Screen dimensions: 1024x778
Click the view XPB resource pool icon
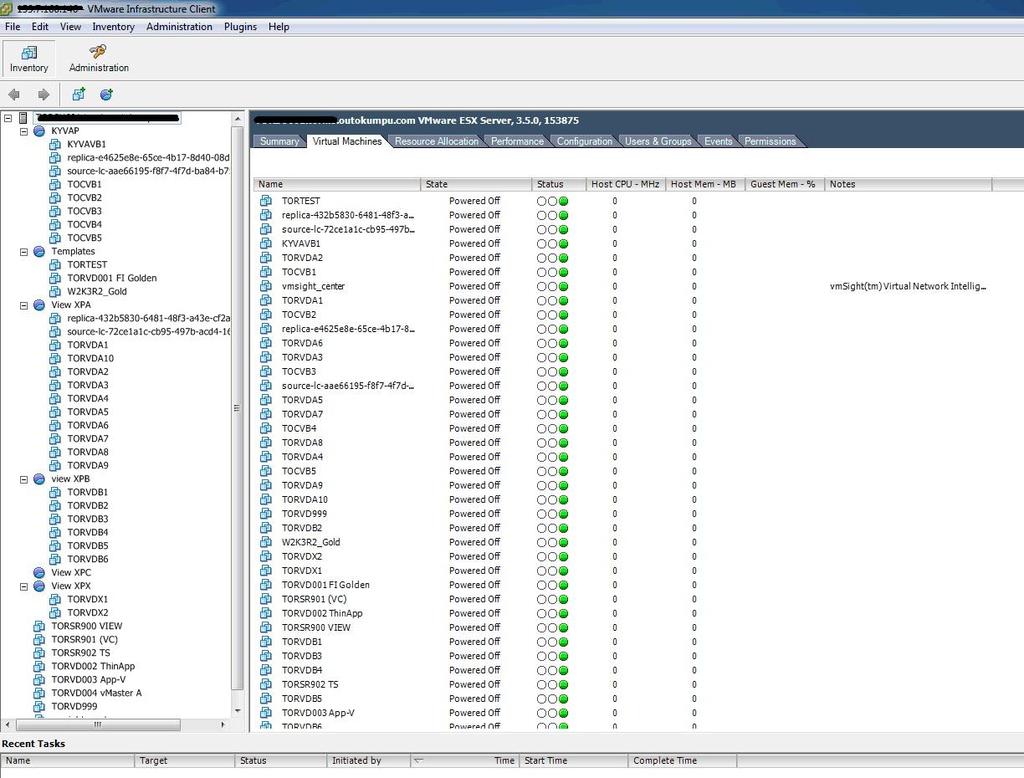coord(39,479)
